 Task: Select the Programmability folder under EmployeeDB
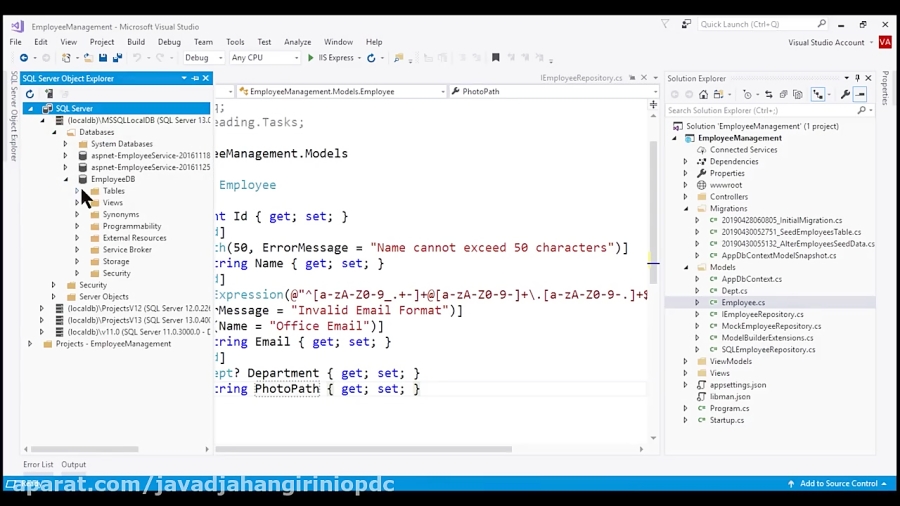(x=131, y=226)
